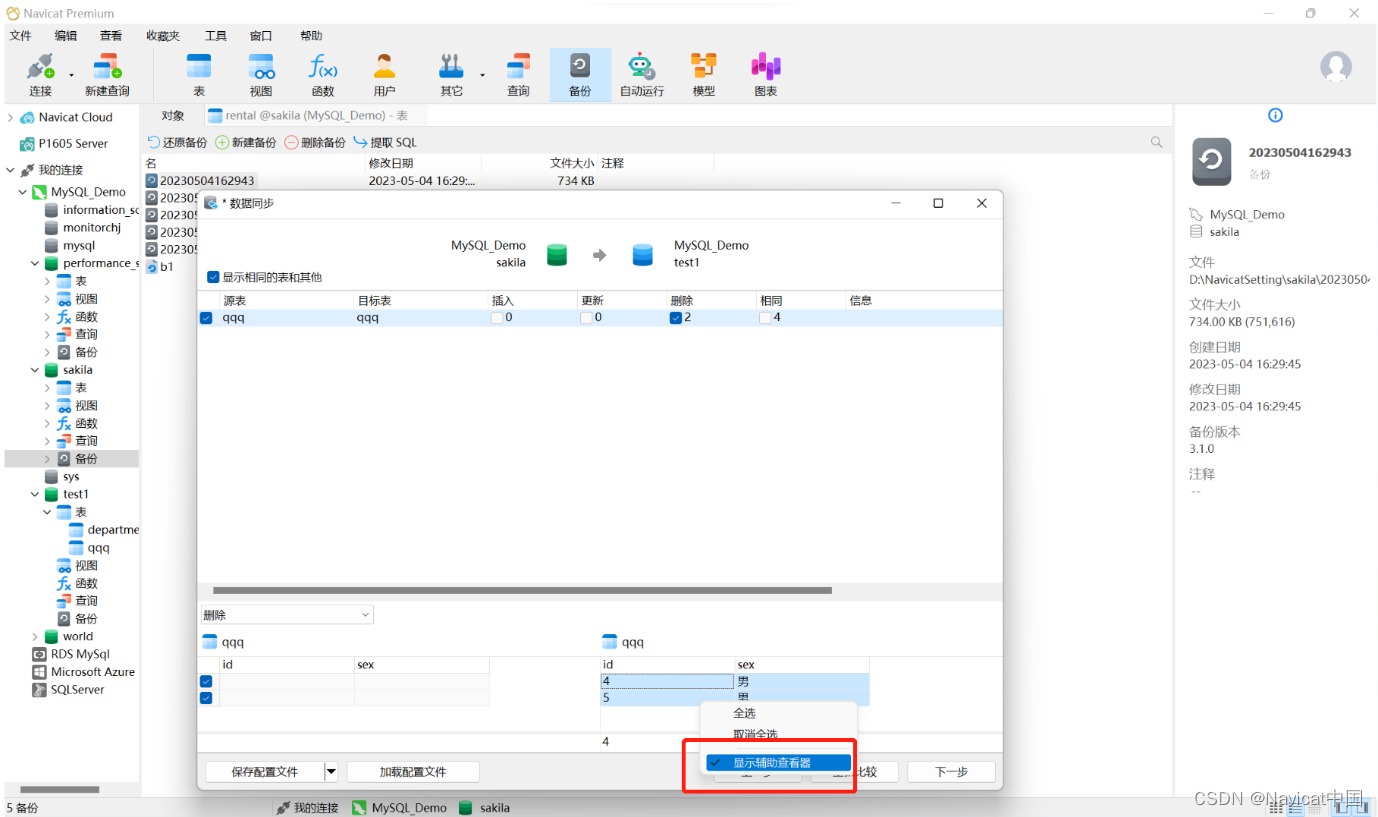Image resolution: width=1378 pixels, height=817 pixels.
Task: Switch to the rental @sakila tab
Action: (315, 116)
